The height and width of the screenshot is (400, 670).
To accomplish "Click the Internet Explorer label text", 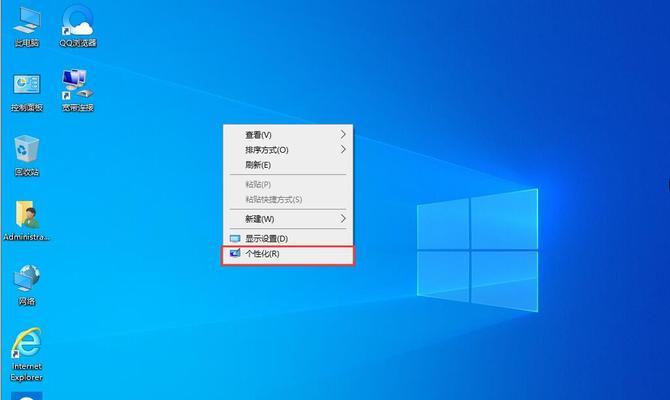I will tap(26, 372).
